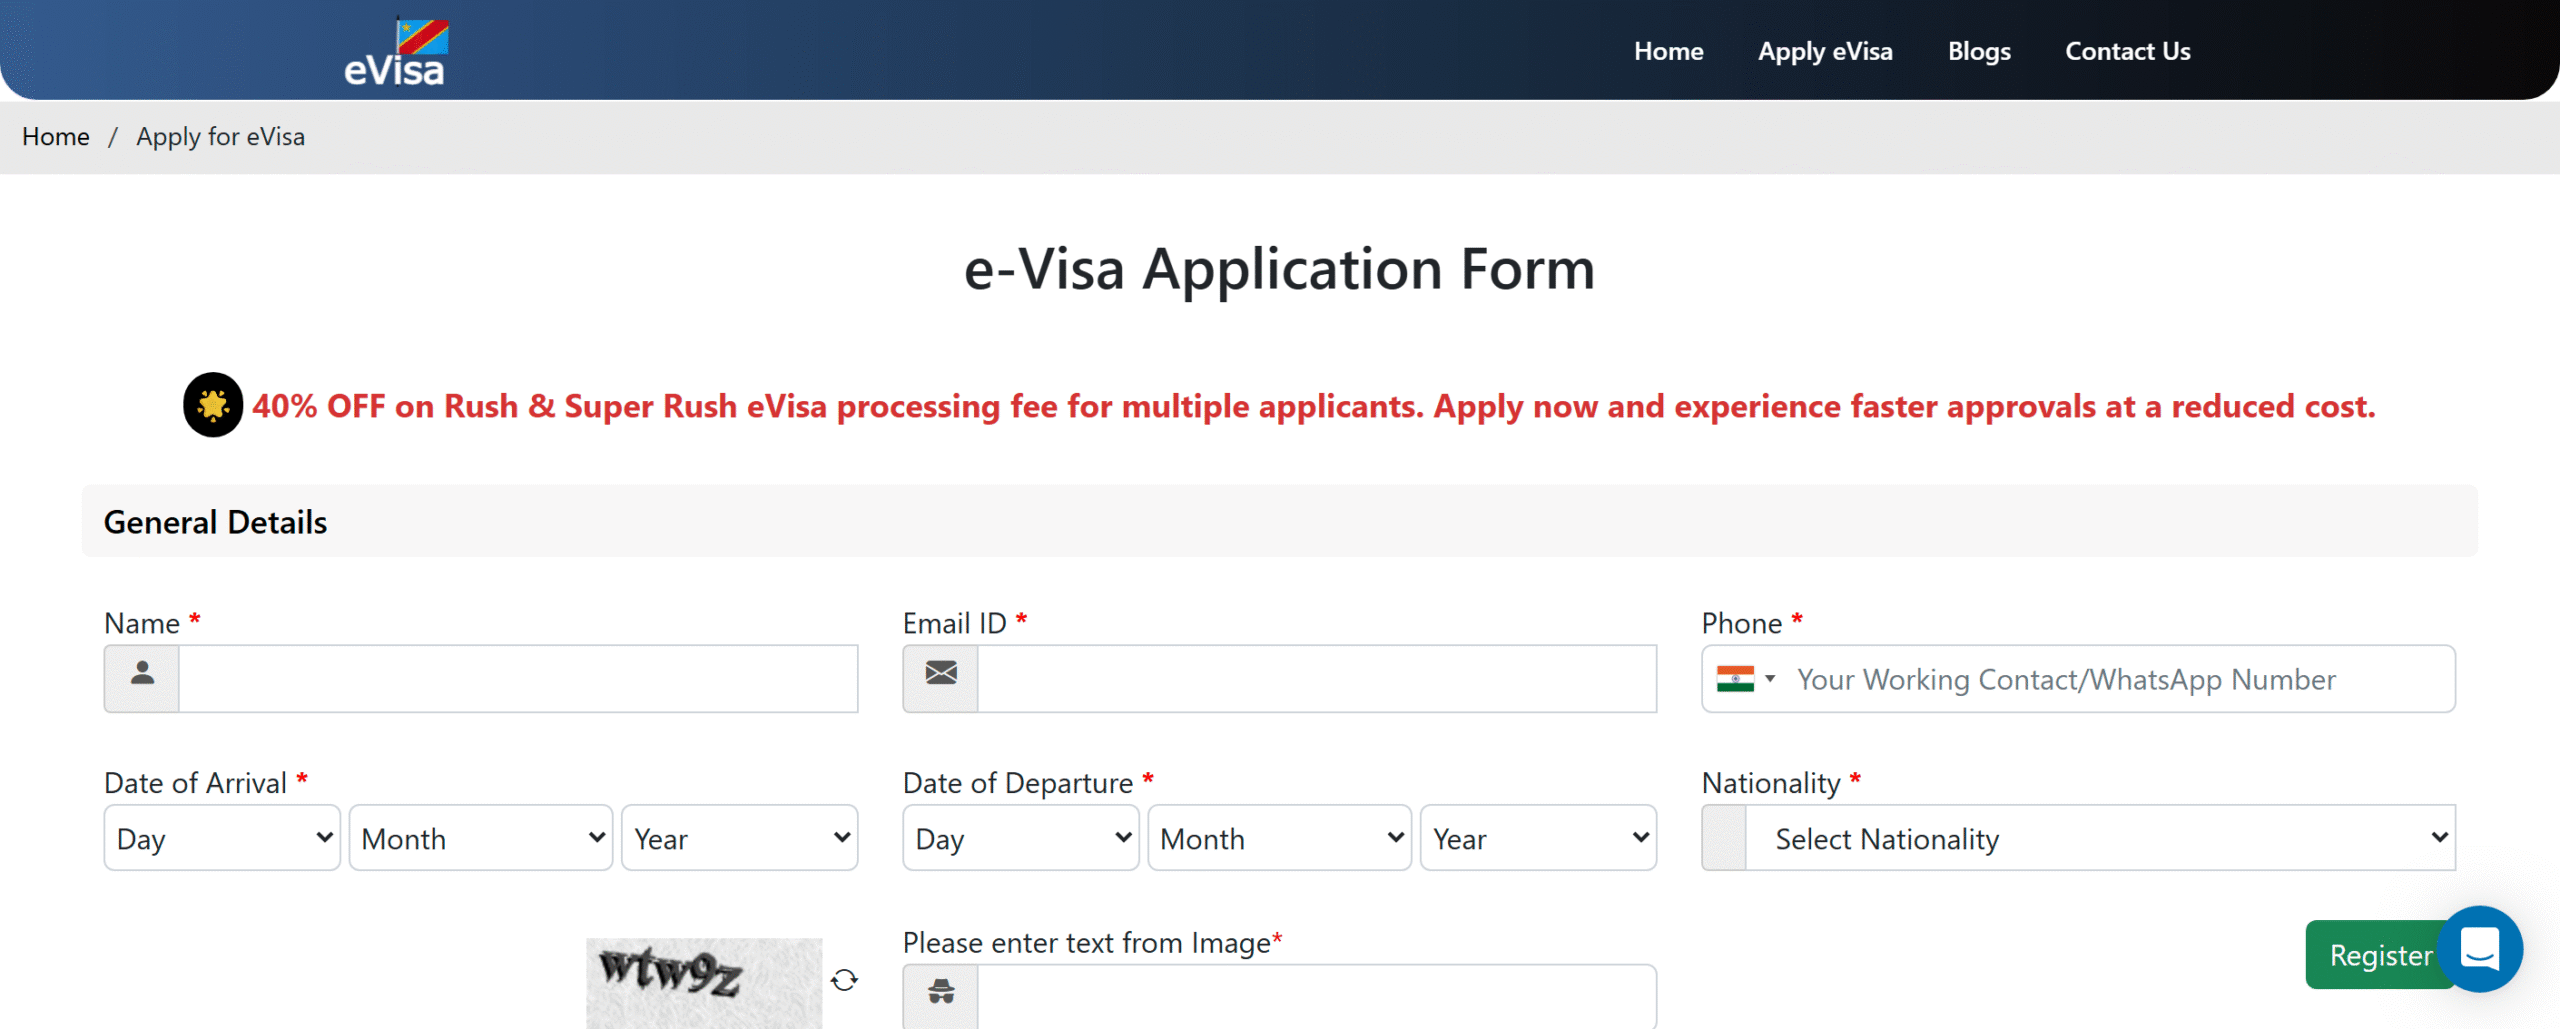This screenshot has height=1029, width=2560.
Task: Click the incognito icon beside captcha field
Action: (940, 993)
